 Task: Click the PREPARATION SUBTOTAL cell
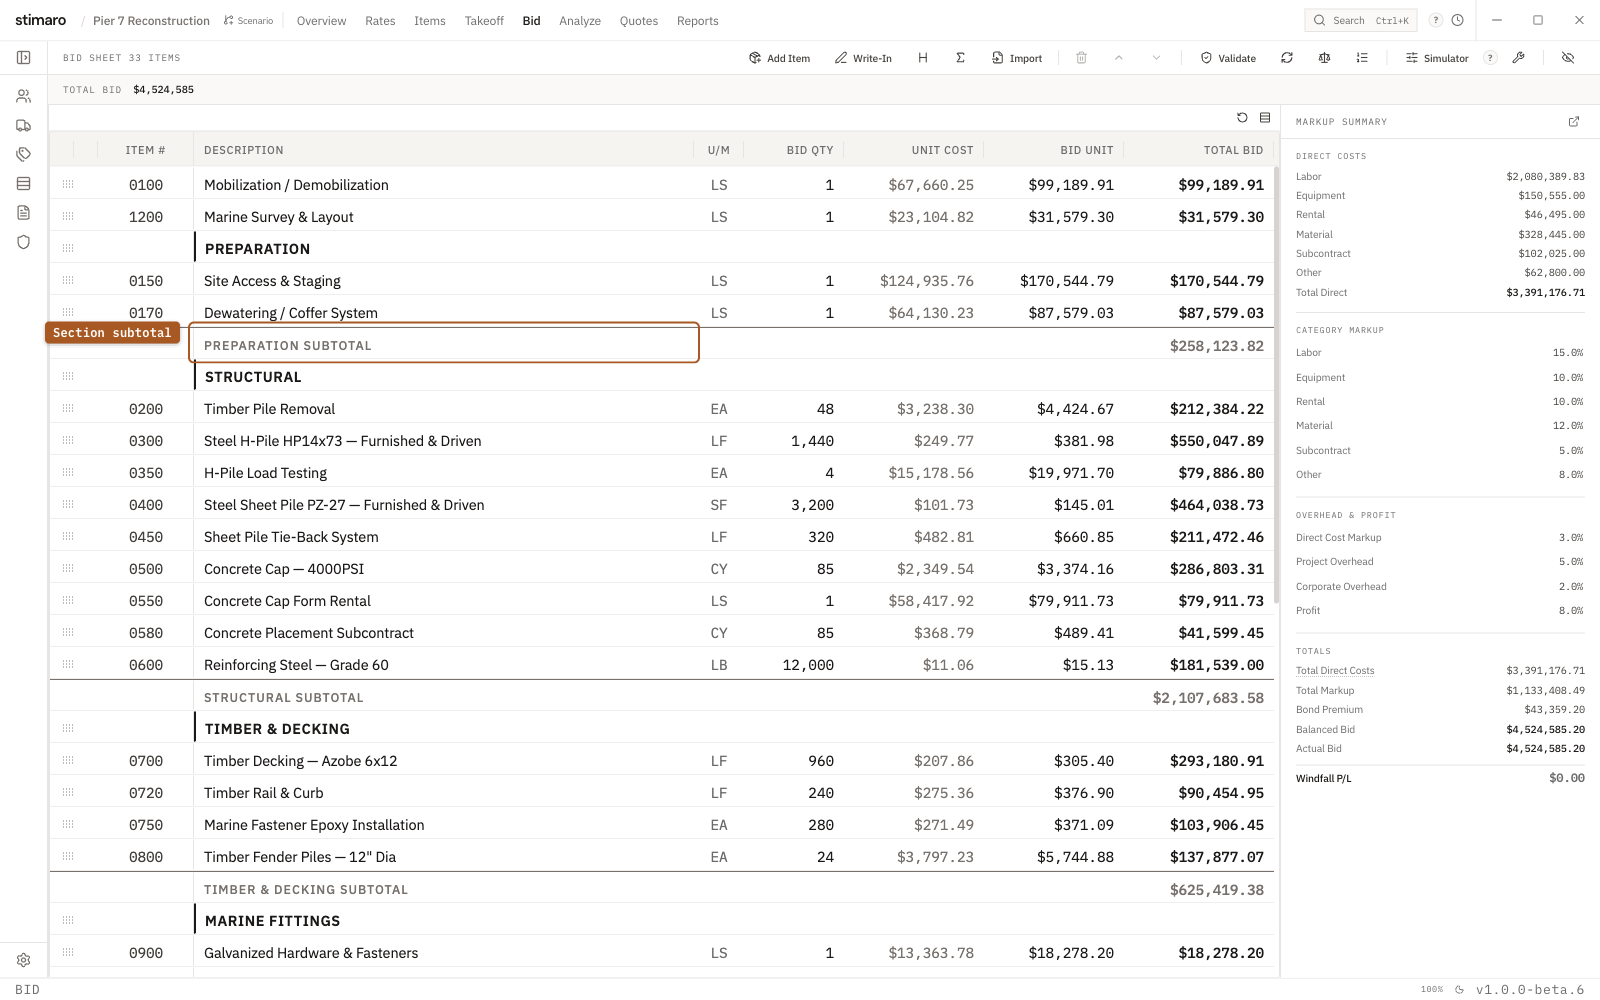coord(444,345)
